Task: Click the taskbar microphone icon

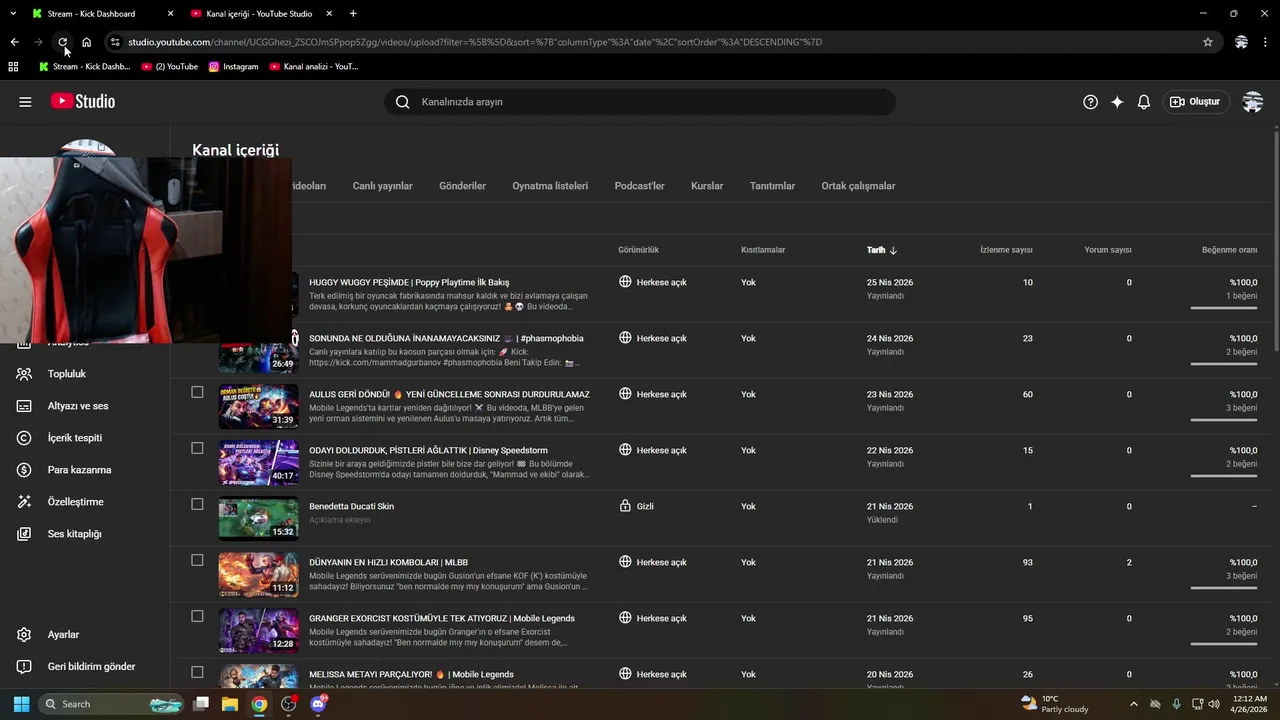Action: coord(1176,704)
